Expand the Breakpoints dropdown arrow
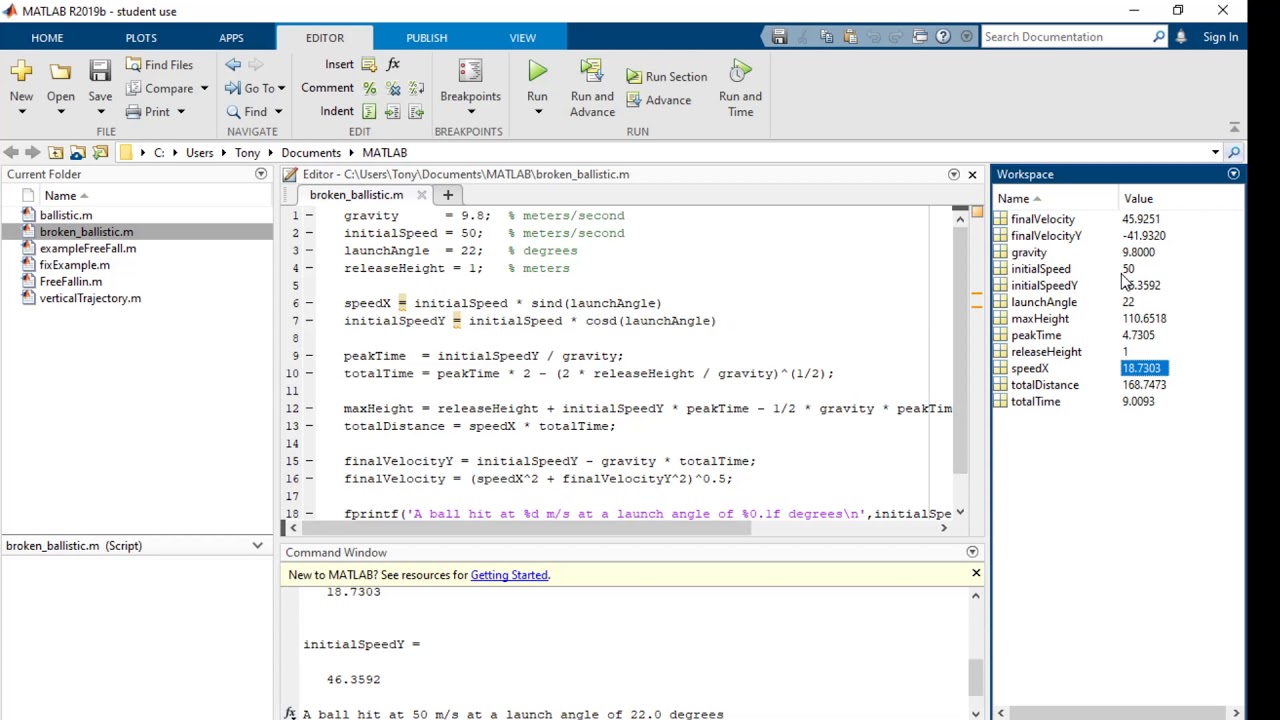This screenshot has height=720, width=1280. pyautogui.click(x=470, y=112)
